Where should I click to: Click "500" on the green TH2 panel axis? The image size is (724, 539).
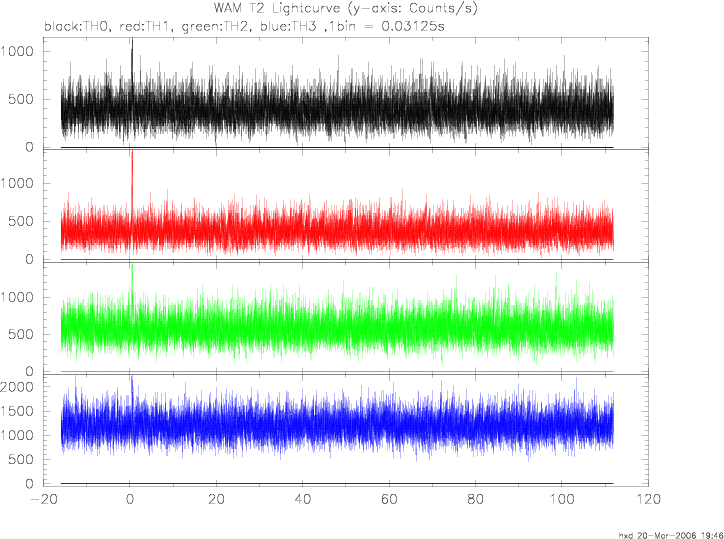click(22, 334)
